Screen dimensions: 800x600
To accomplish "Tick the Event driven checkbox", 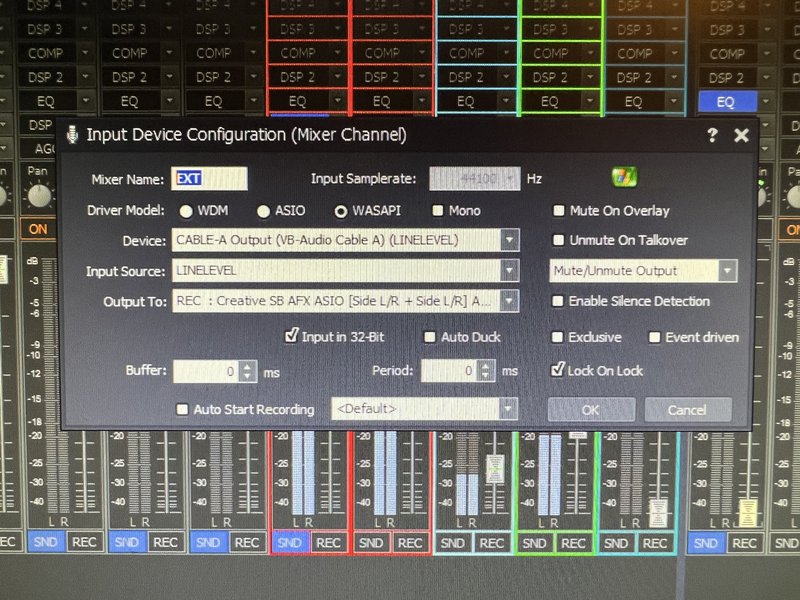I will click(654, 337).
